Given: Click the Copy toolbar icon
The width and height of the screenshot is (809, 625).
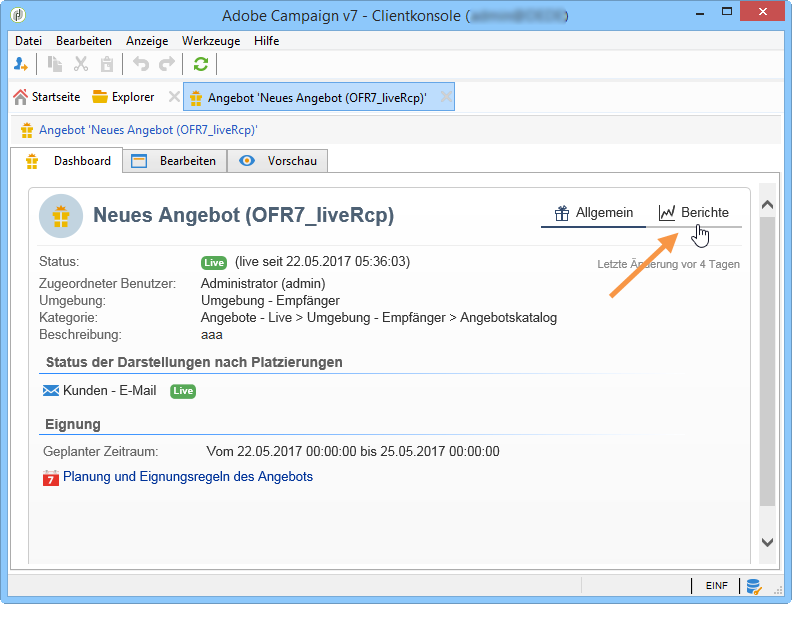Looking at the screenshot, I should (55, 64).
